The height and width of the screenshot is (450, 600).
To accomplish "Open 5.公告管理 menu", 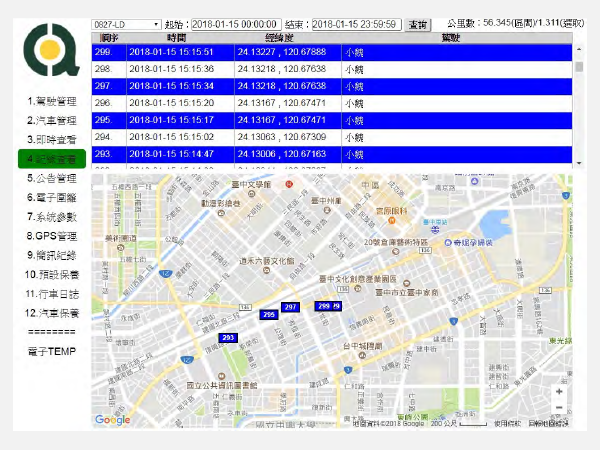I will [x=52, y=178].
